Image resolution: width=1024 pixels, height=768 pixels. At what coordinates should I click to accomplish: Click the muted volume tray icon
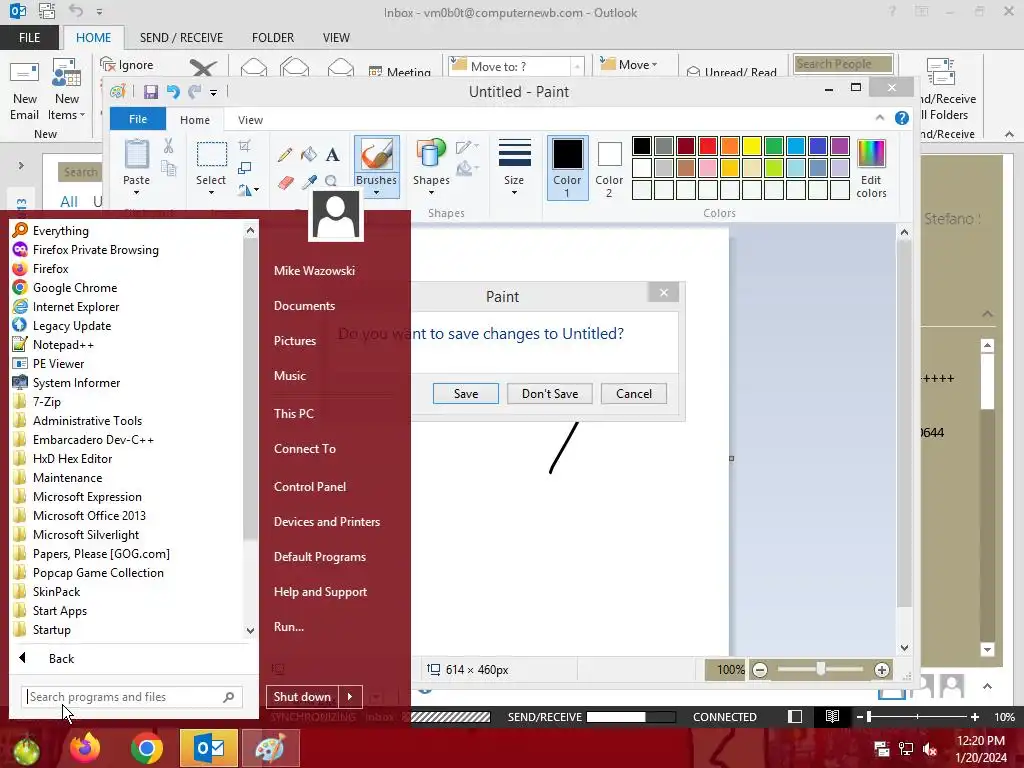[929, 750]
